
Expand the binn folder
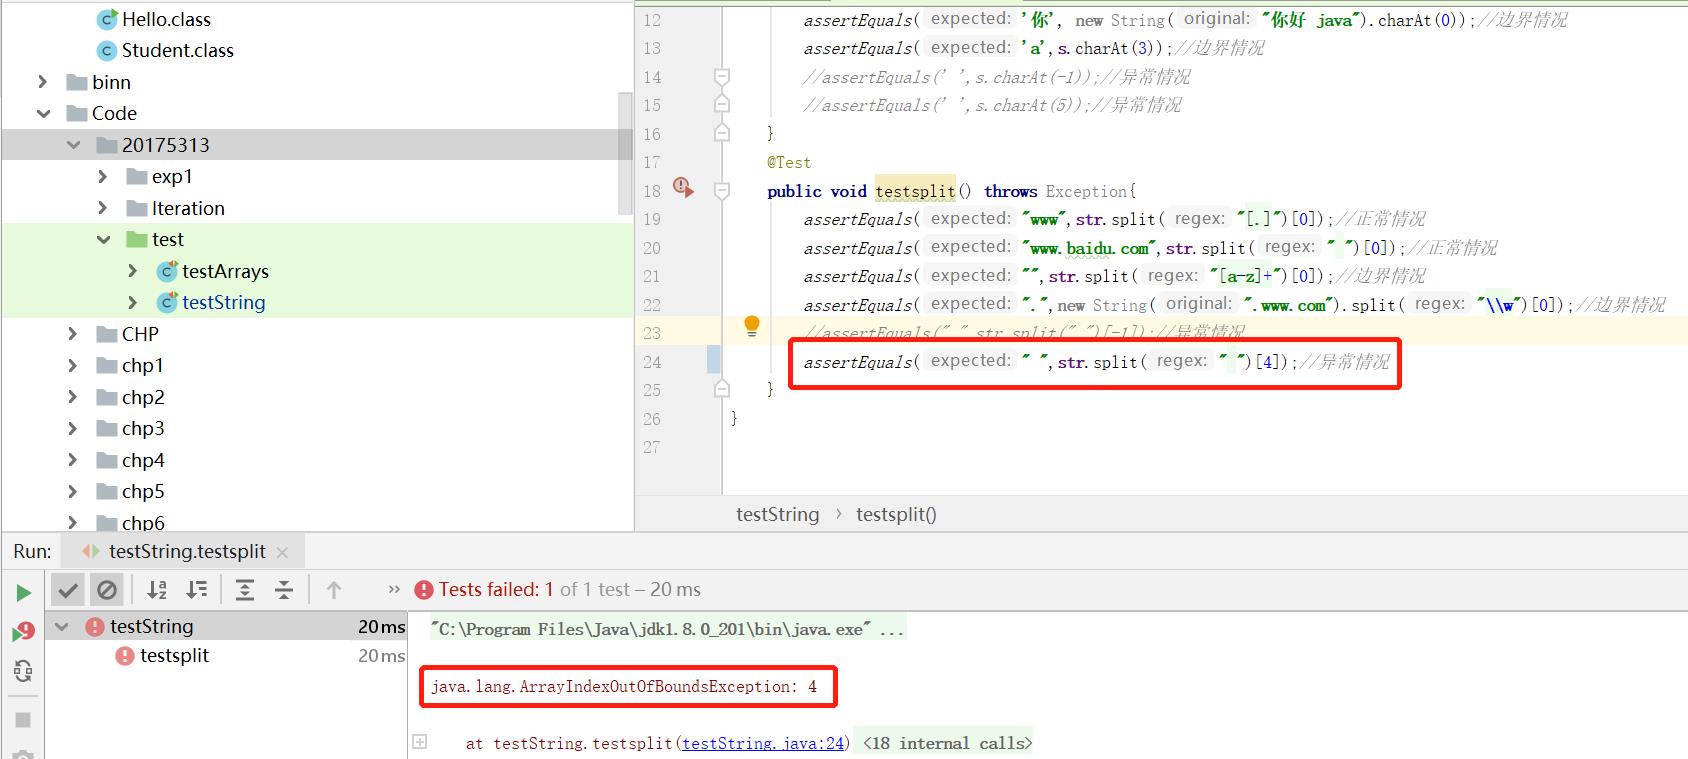pyautogui.click(x=42, y=82)
